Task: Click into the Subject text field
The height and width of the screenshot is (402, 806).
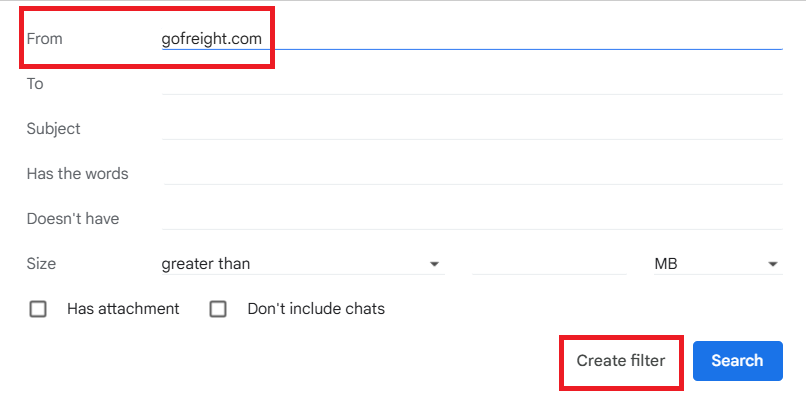Action: point(470,128)
